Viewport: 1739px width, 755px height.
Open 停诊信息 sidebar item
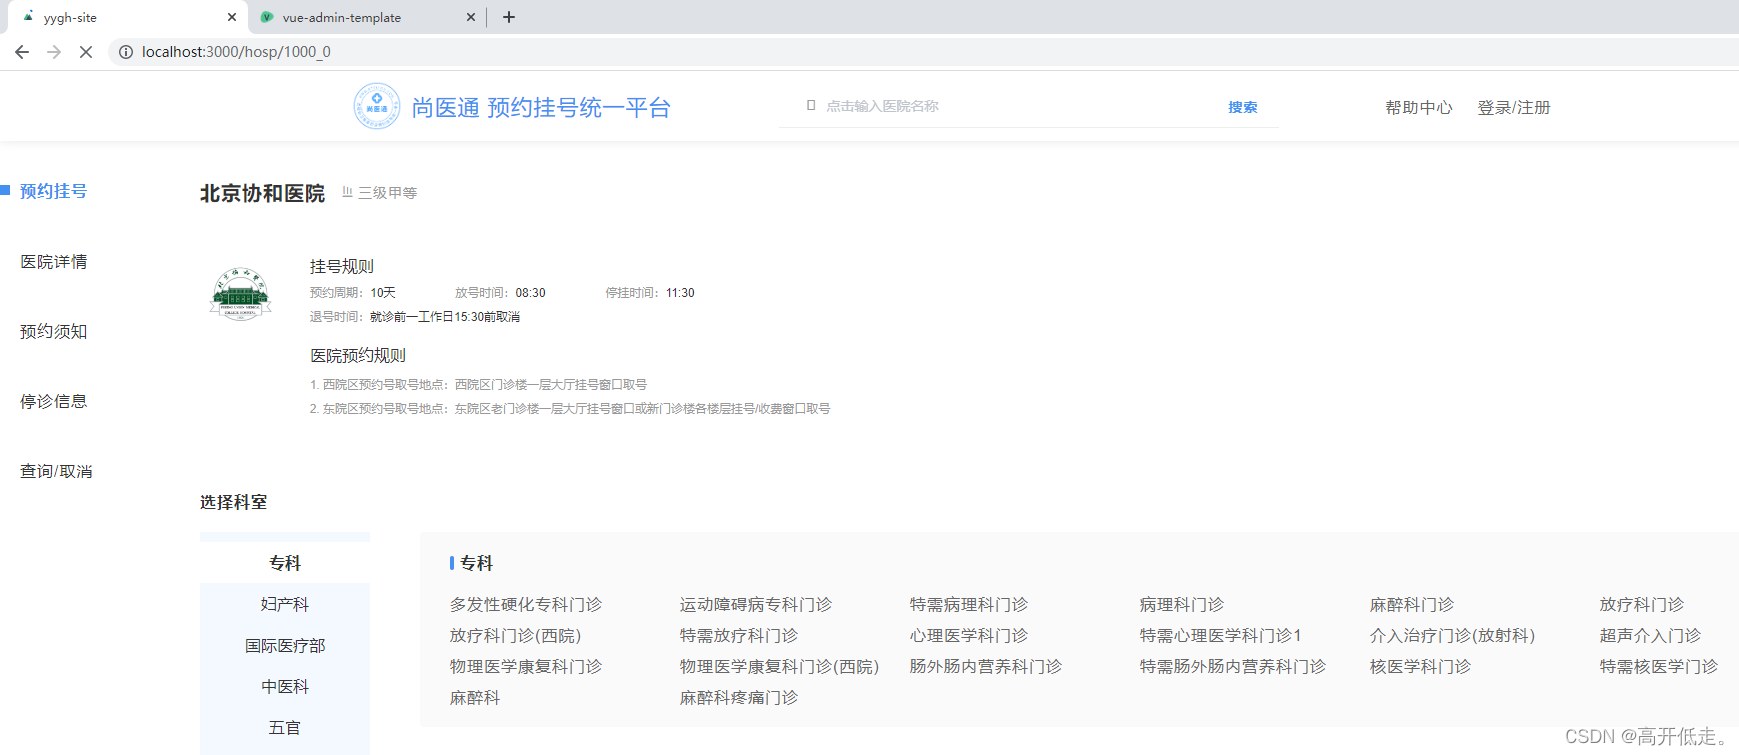coord(54,401)
